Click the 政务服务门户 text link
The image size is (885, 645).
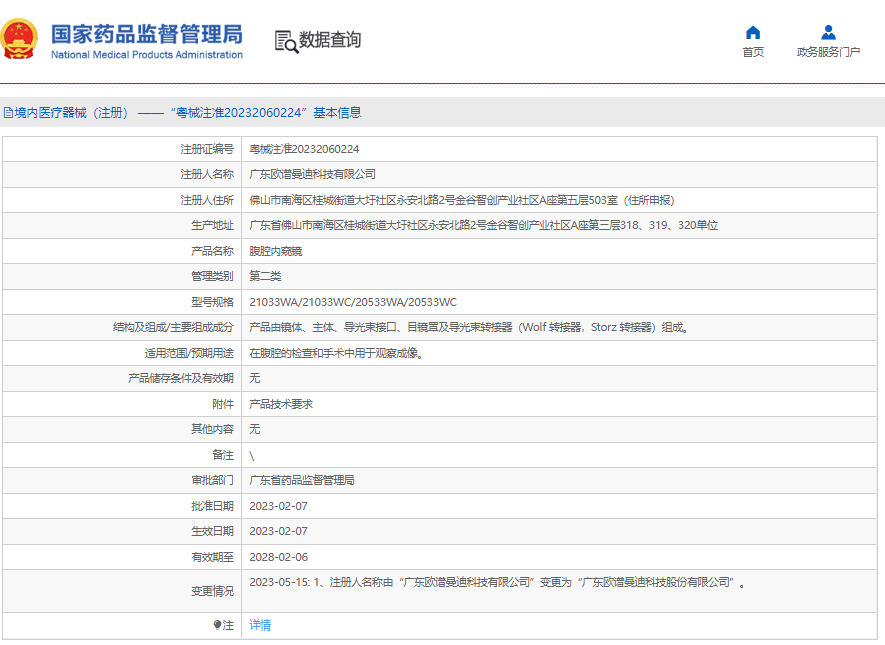828,52
